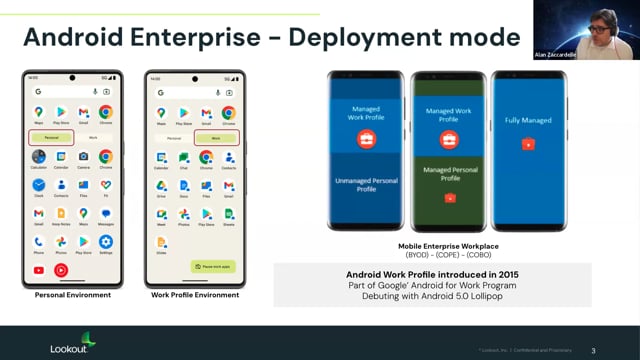
Task: Tap the Google Lens icon on the Work Profile phone
Action: click(x=229, y=93)
